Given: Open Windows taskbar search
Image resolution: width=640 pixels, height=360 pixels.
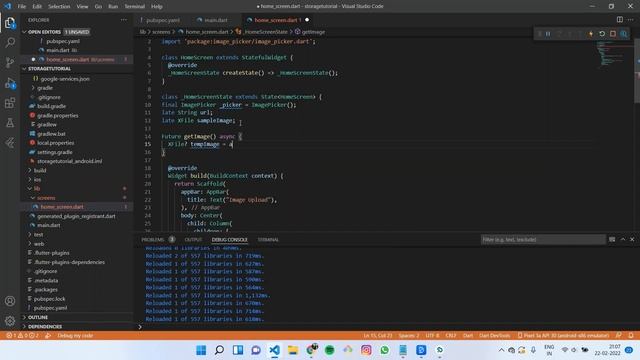Looking at the screenshot, I should 219,350.
